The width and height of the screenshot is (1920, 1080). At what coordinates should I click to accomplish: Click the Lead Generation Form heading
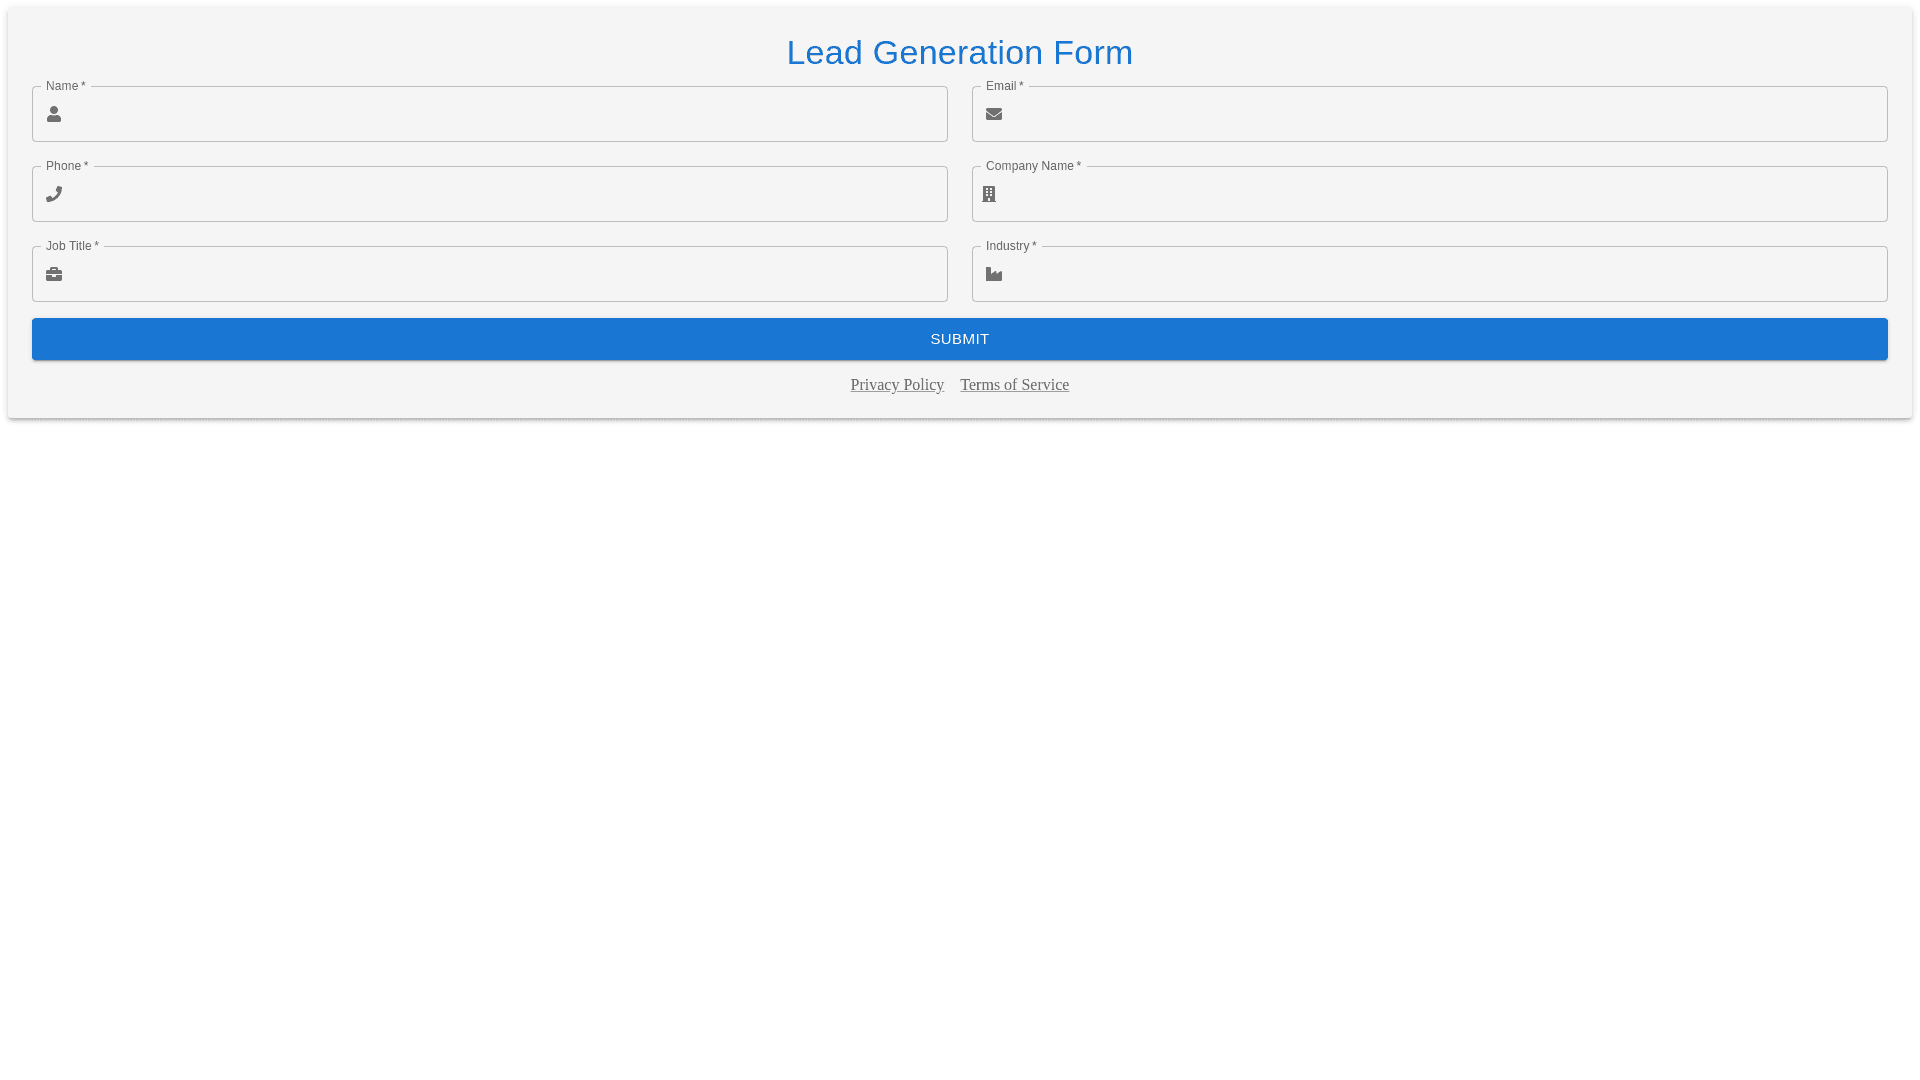tap(959, 53)
